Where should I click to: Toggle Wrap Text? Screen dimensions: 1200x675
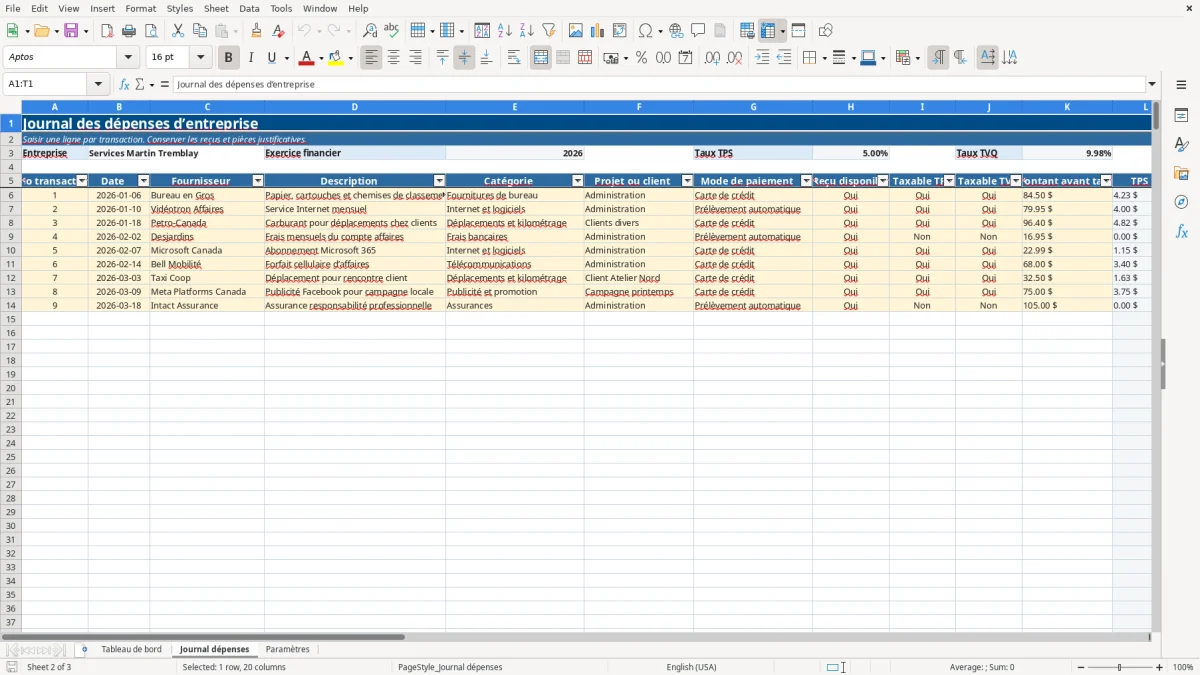coord(514,58)
